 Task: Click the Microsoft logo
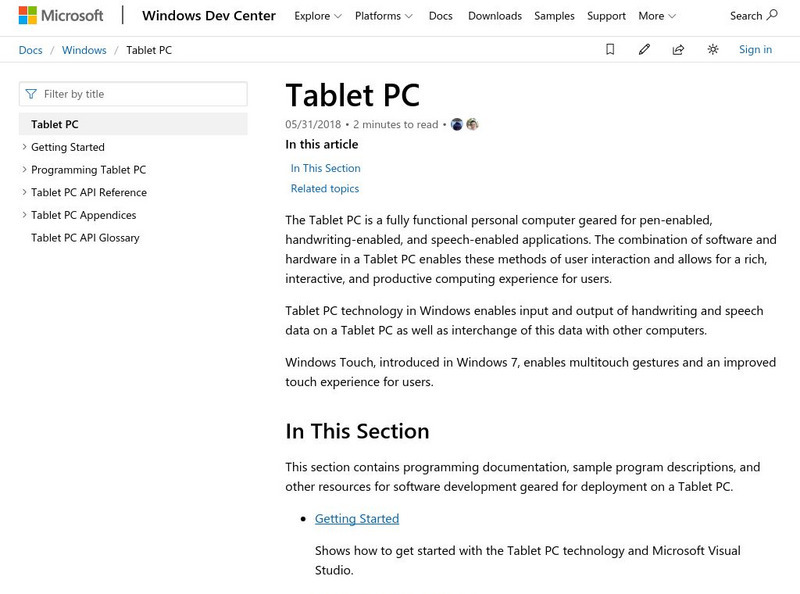tap(61, 16)
